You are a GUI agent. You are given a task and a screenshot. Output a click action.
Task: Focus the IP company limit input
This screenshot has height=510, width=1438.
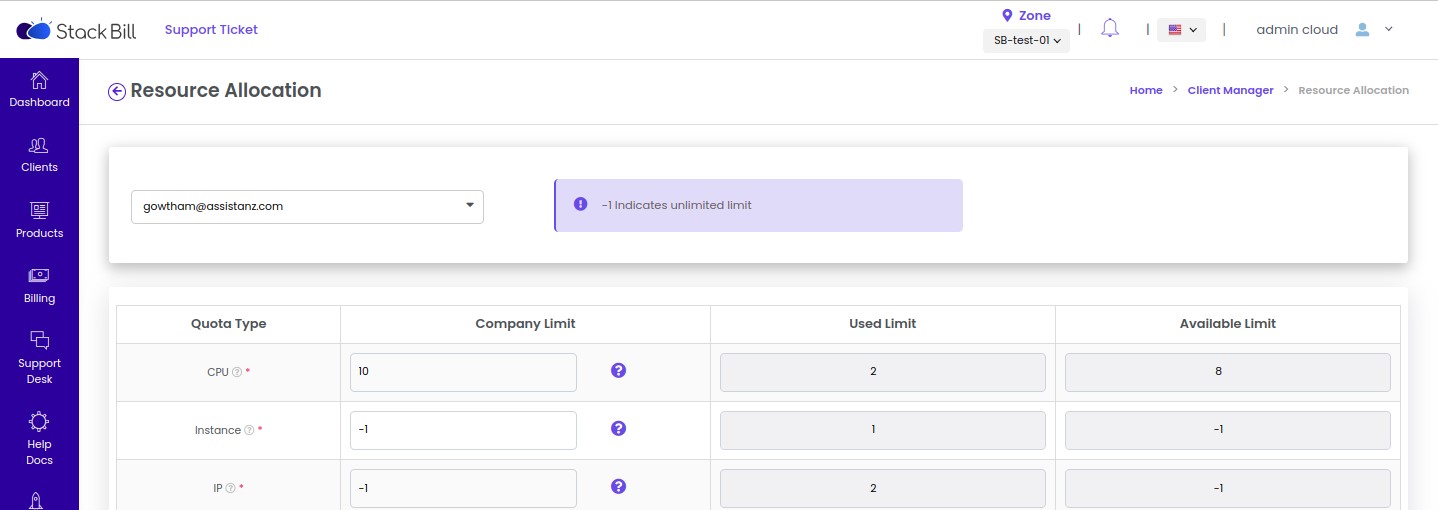coord(463,488)
